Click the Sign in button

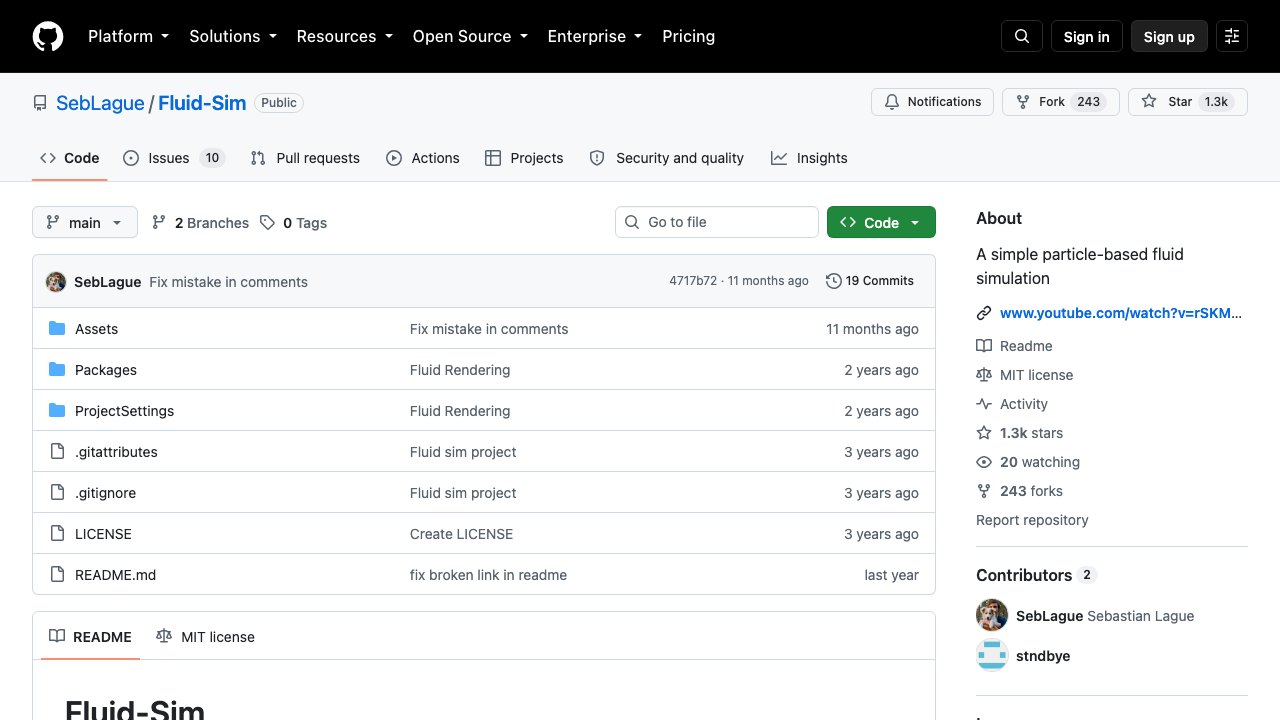click(x=1087, y=36)
